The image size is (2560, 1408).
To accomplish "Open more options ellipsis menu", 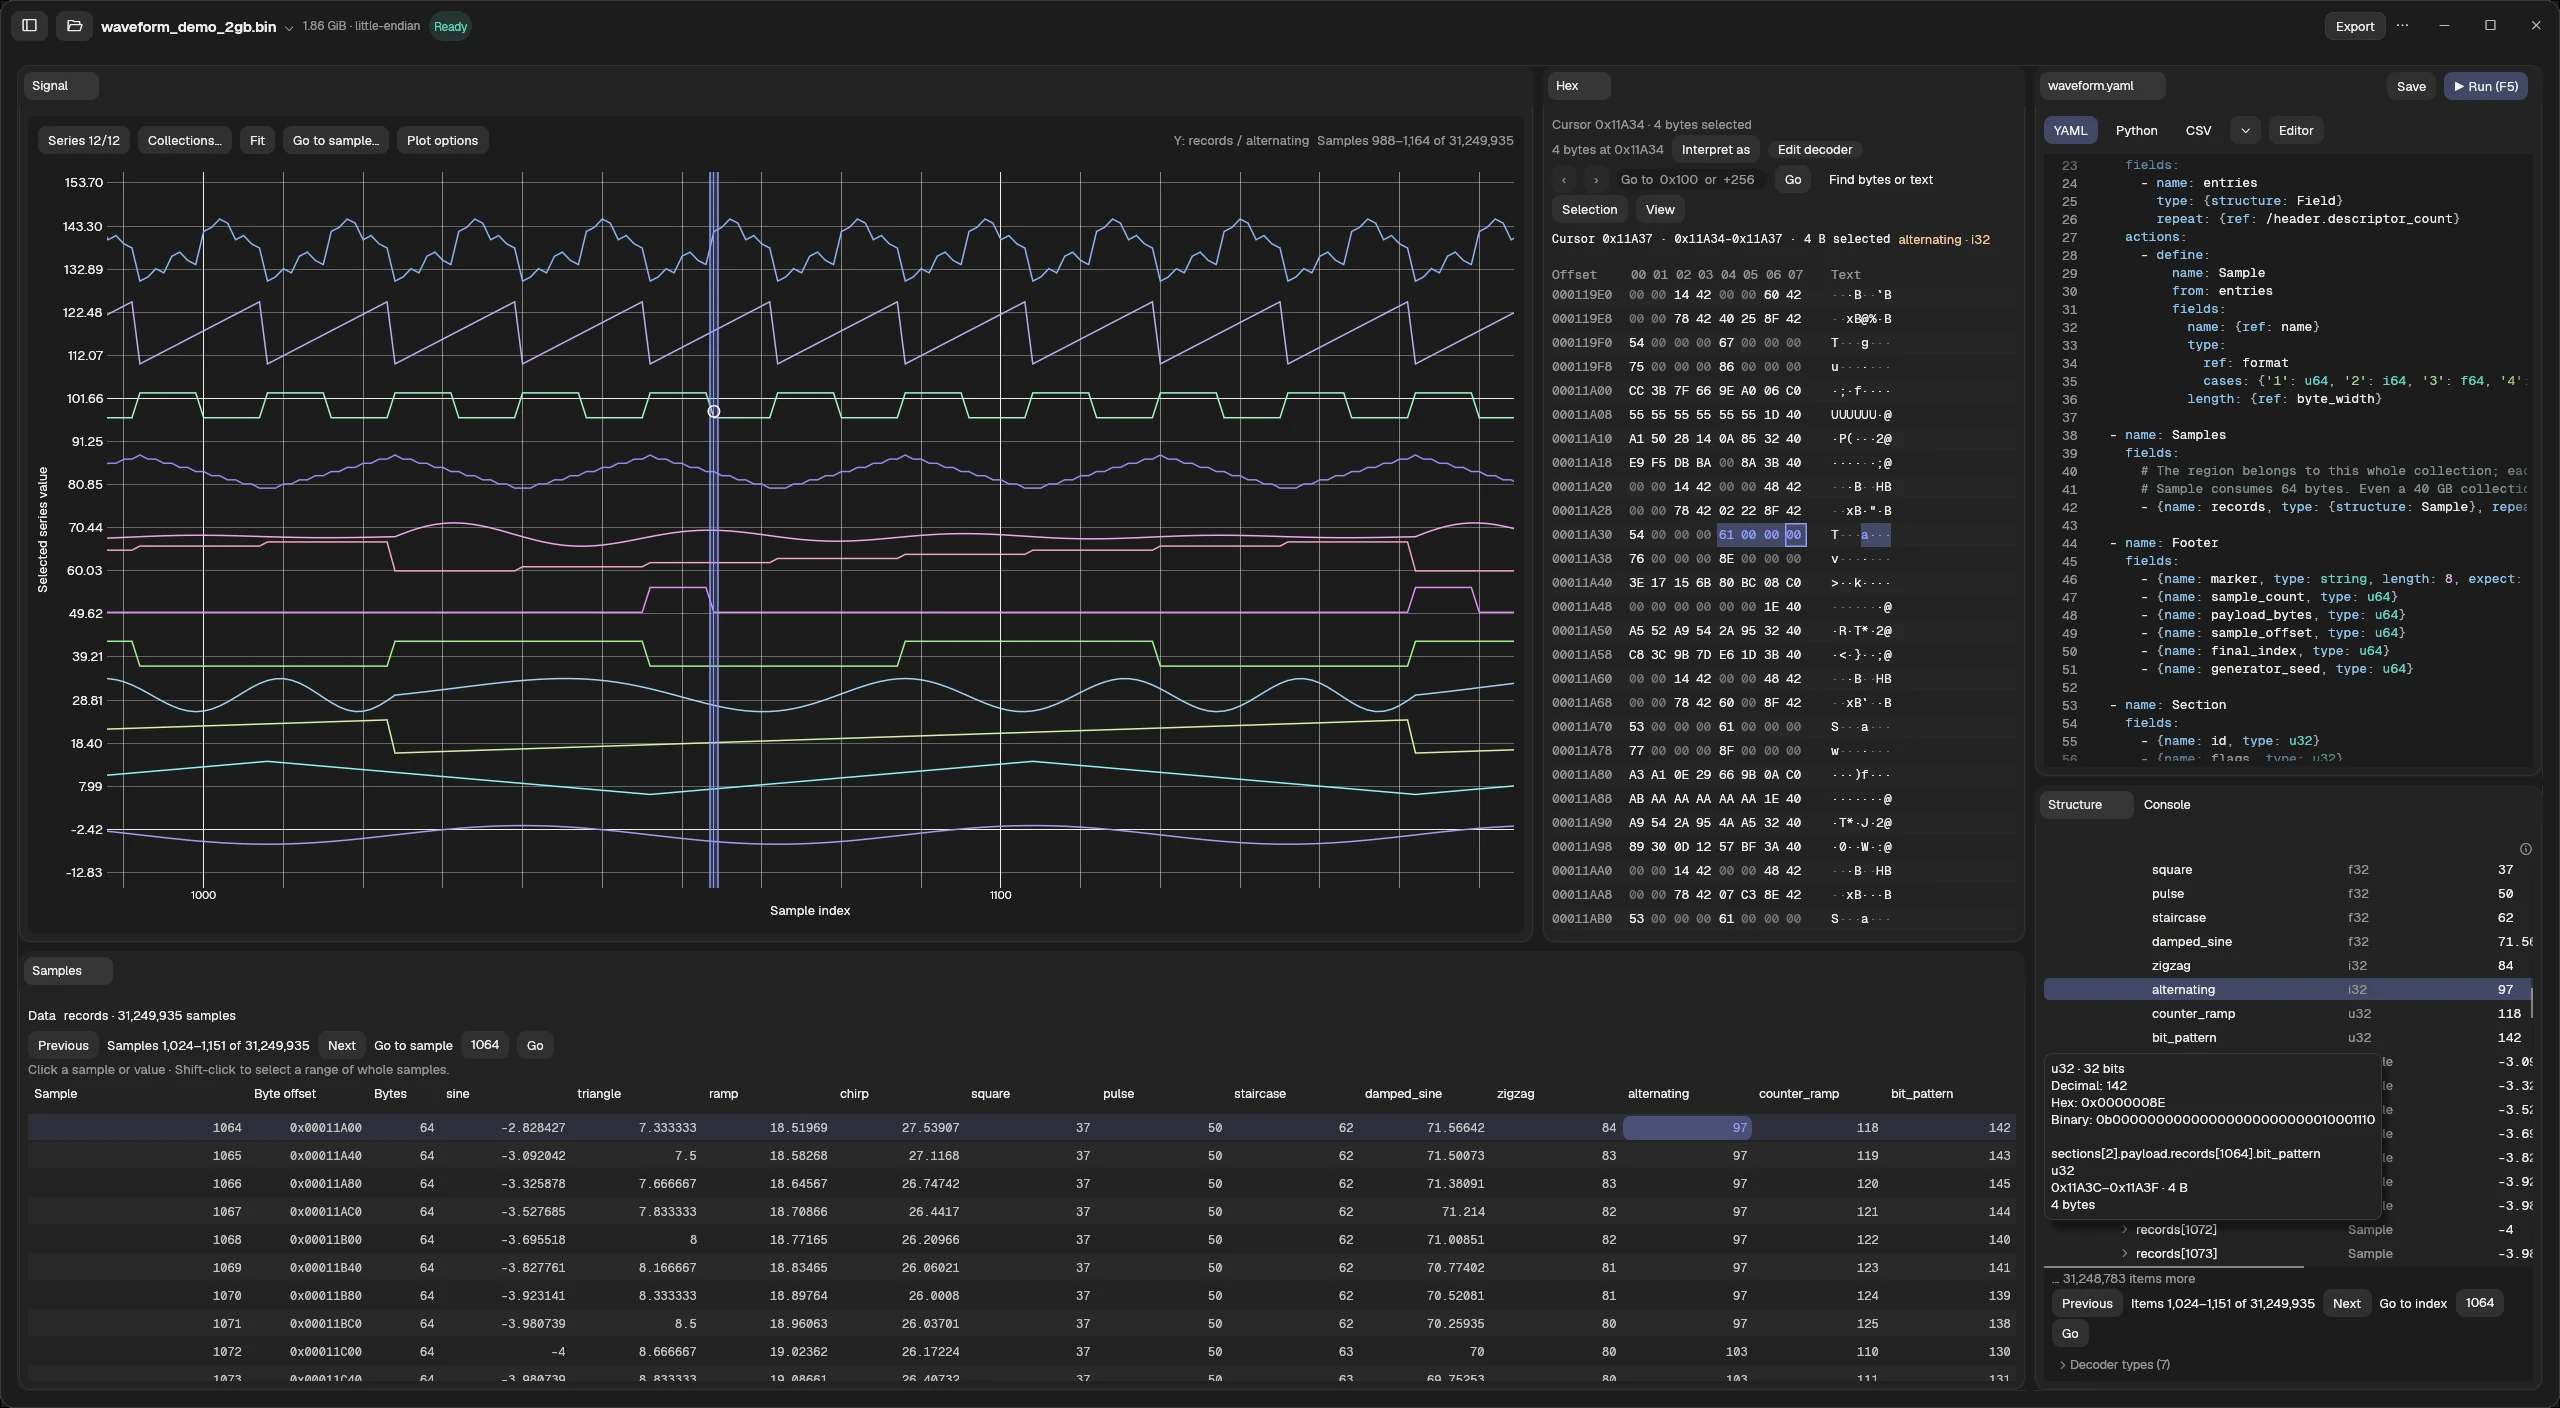I will pos(2403,26).
